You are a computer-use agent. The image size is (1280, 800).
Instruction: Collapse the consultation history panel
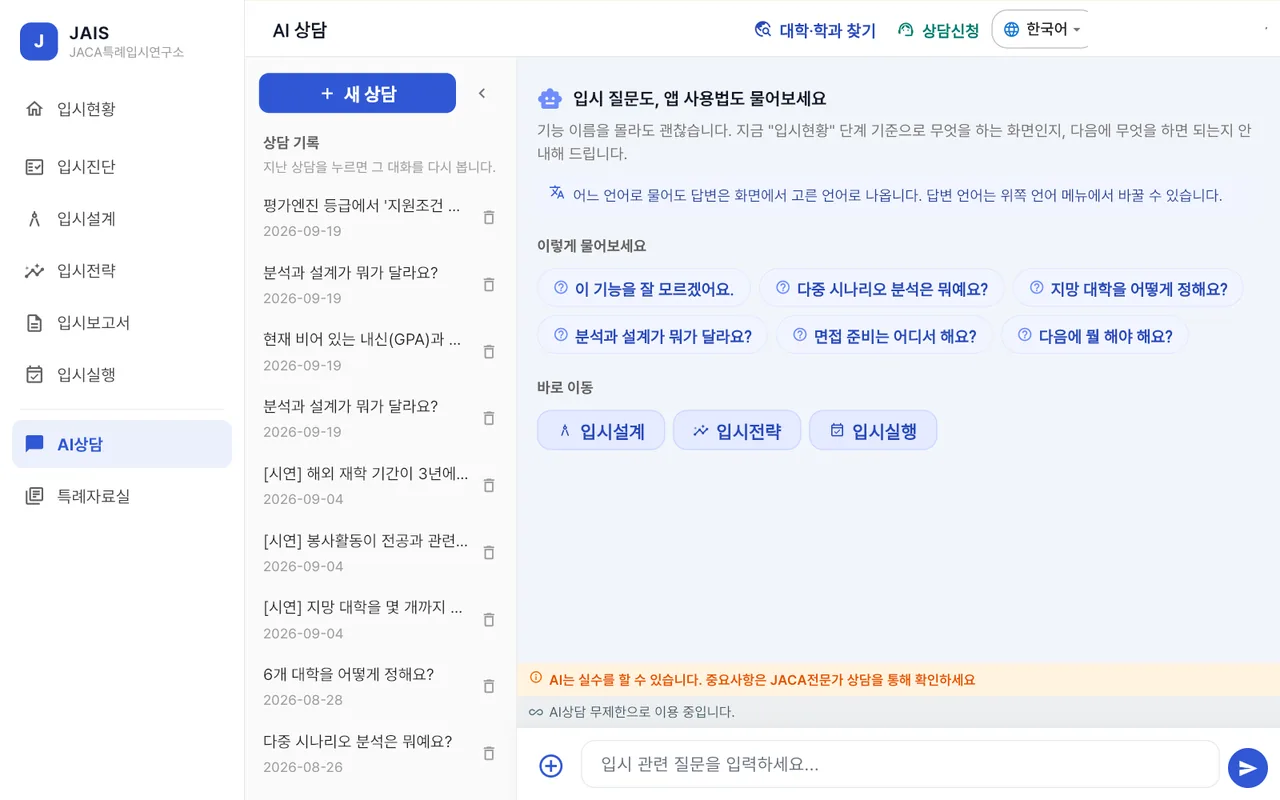pos(481,93)
